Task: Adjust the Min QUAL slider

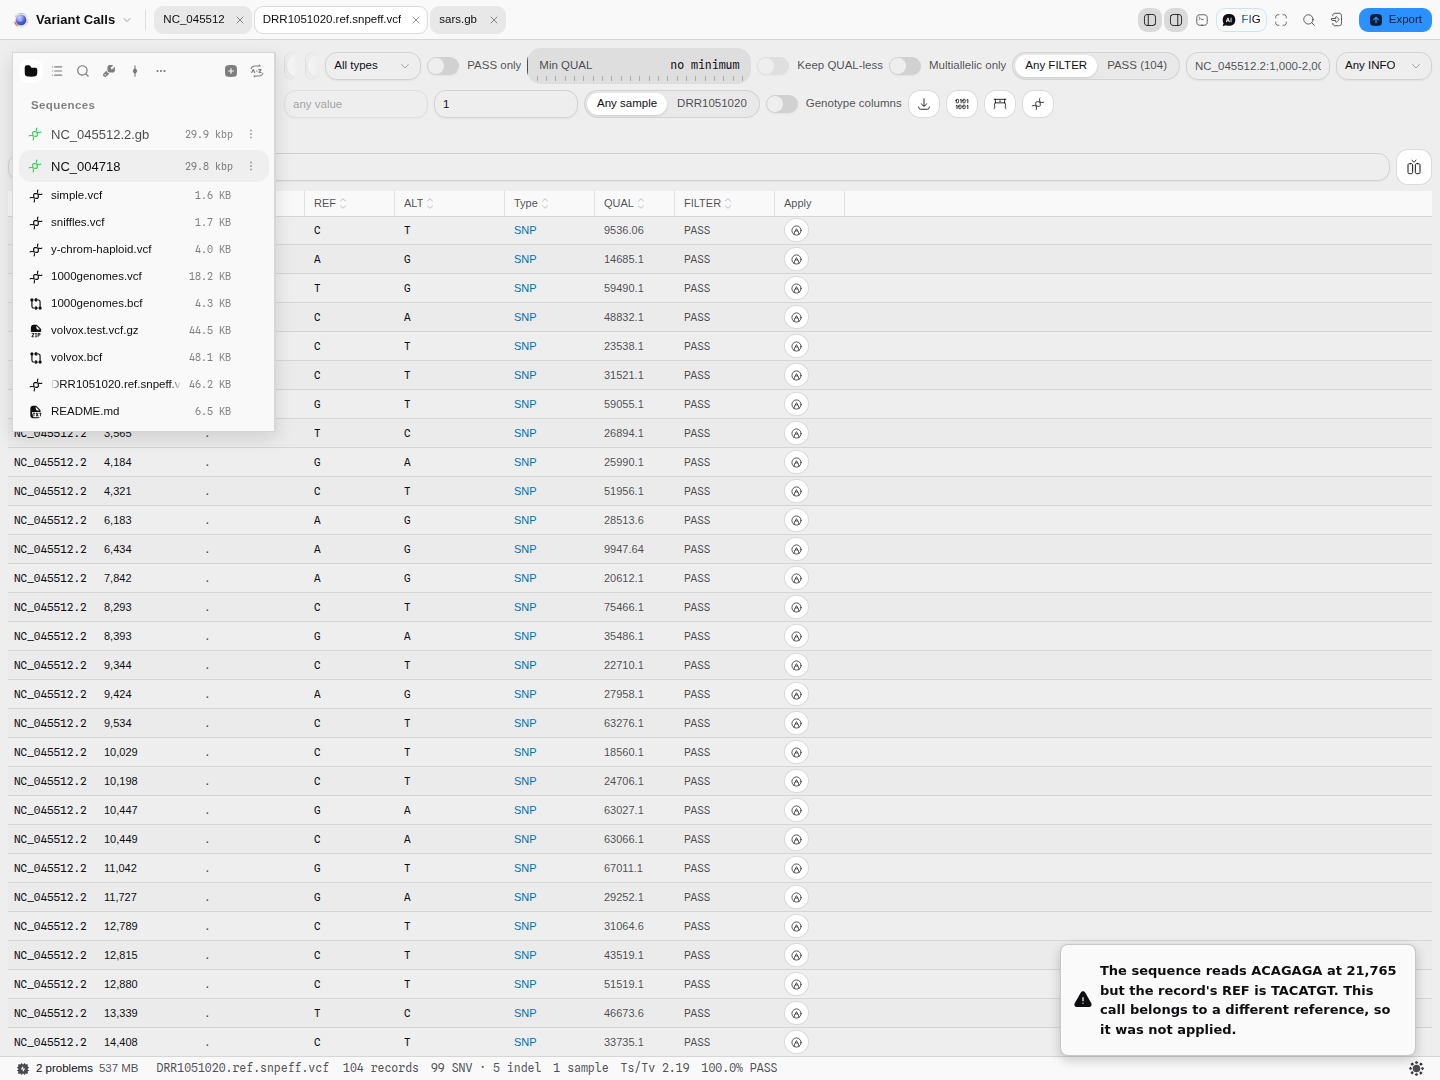Action: [641, 66]
